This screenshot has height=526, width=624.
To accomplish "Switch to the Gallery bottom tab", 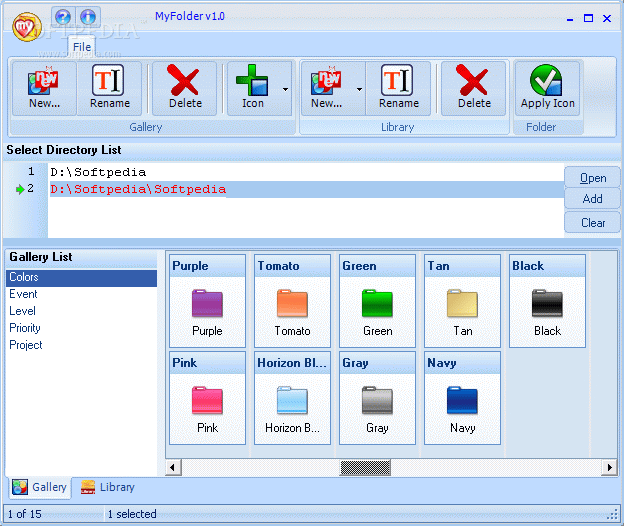I will [40, 487].
